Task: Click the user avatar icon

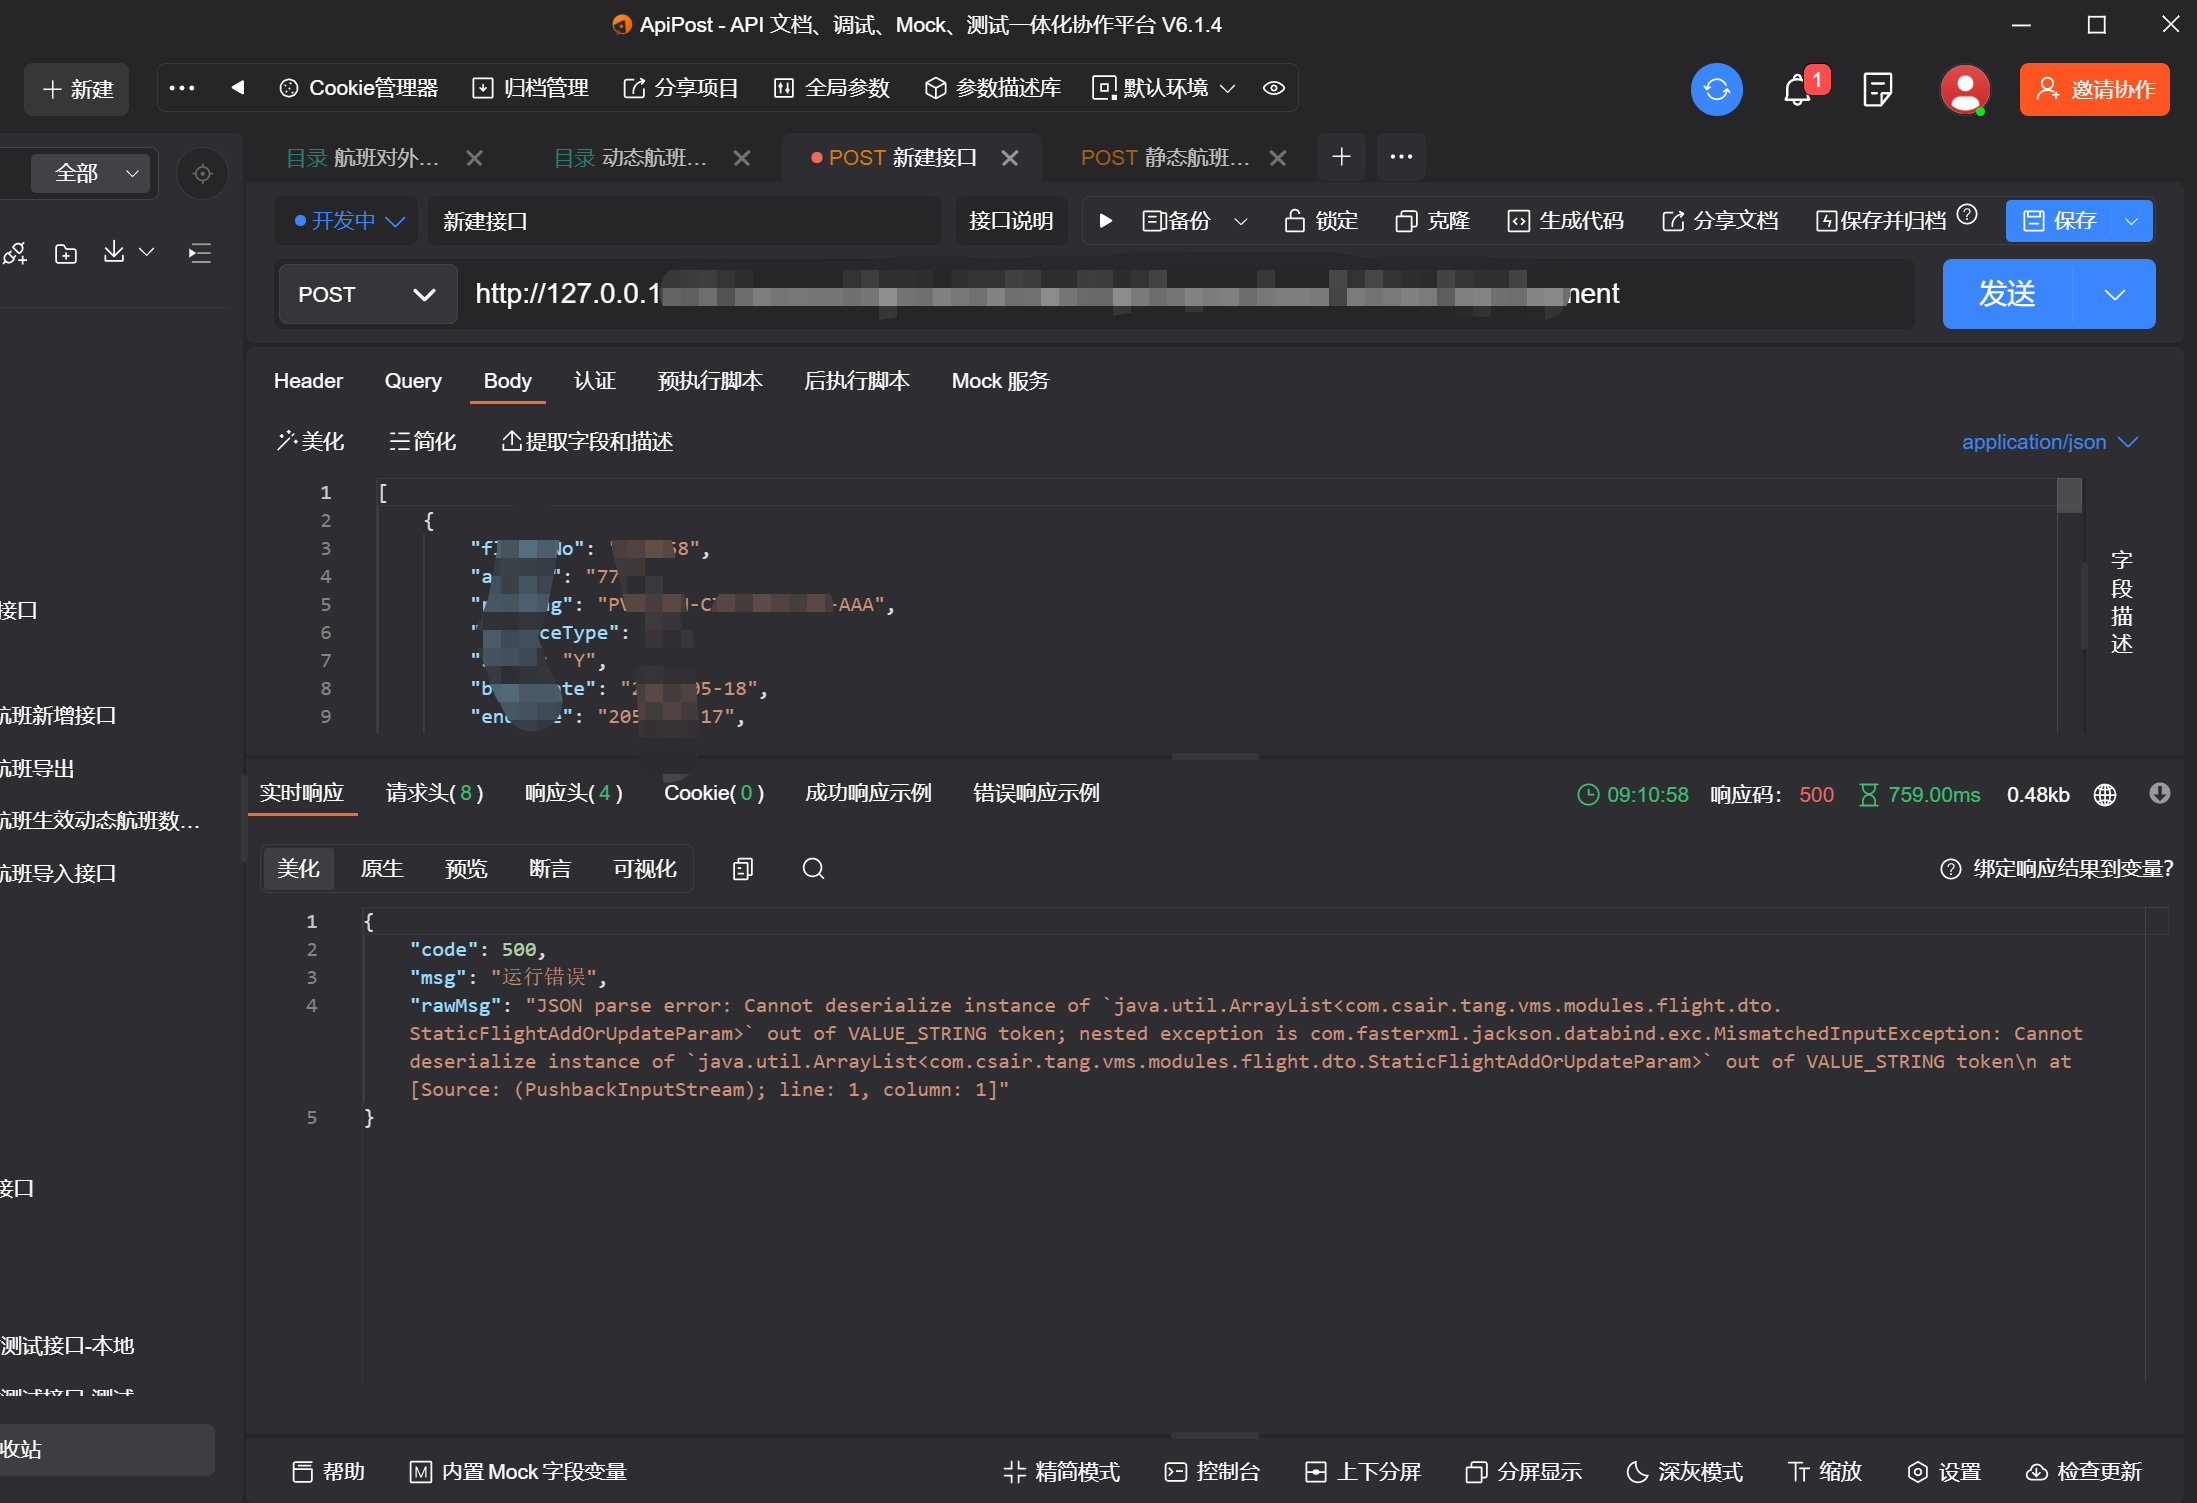Action: tap(1964, 90)
